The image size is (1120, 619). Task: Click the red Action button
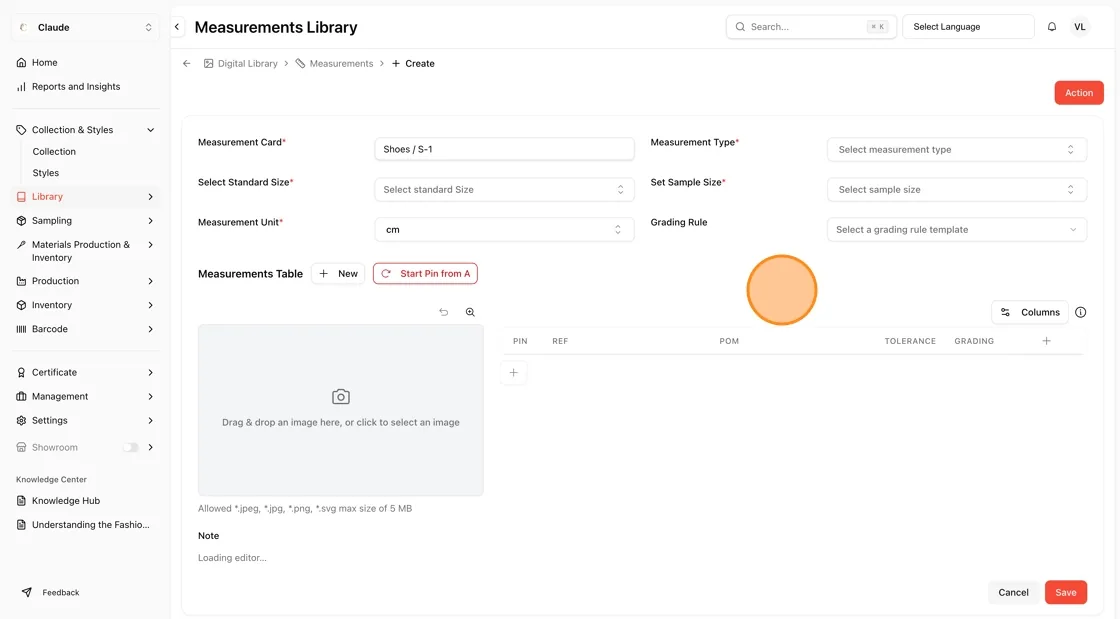[x=1079, y=93]
